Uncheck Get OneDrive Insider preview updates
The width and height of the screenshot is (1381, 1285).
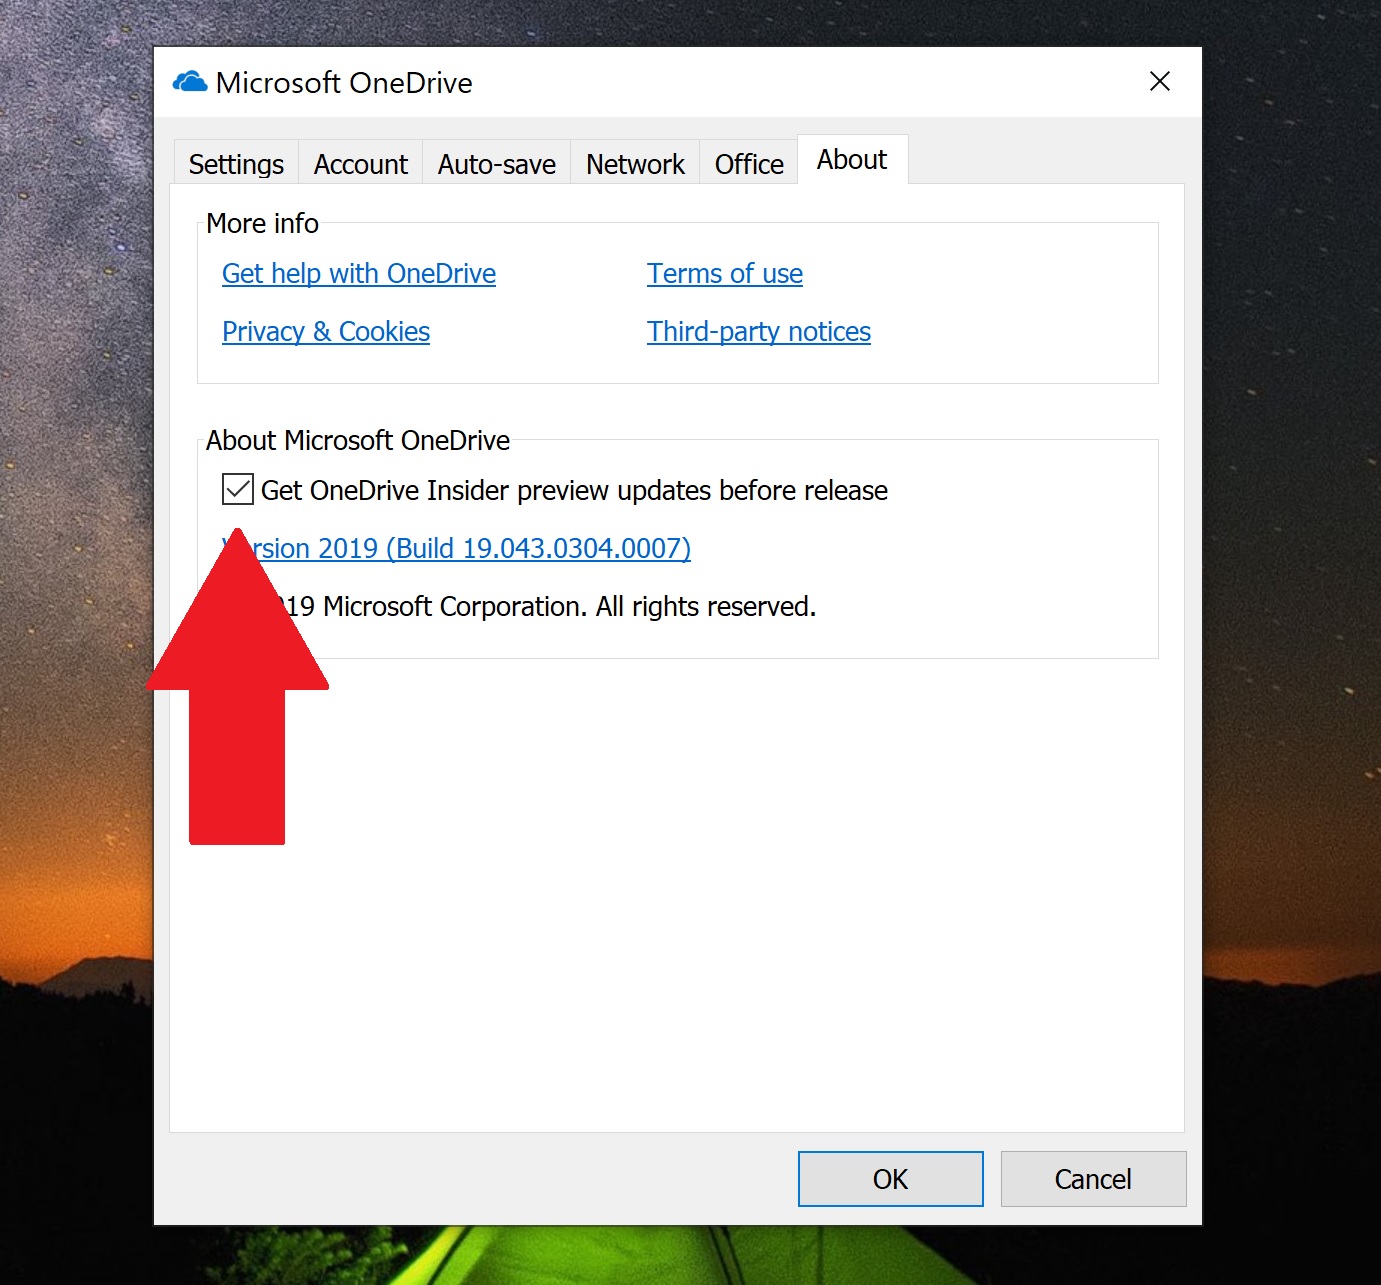pos(237,490)
